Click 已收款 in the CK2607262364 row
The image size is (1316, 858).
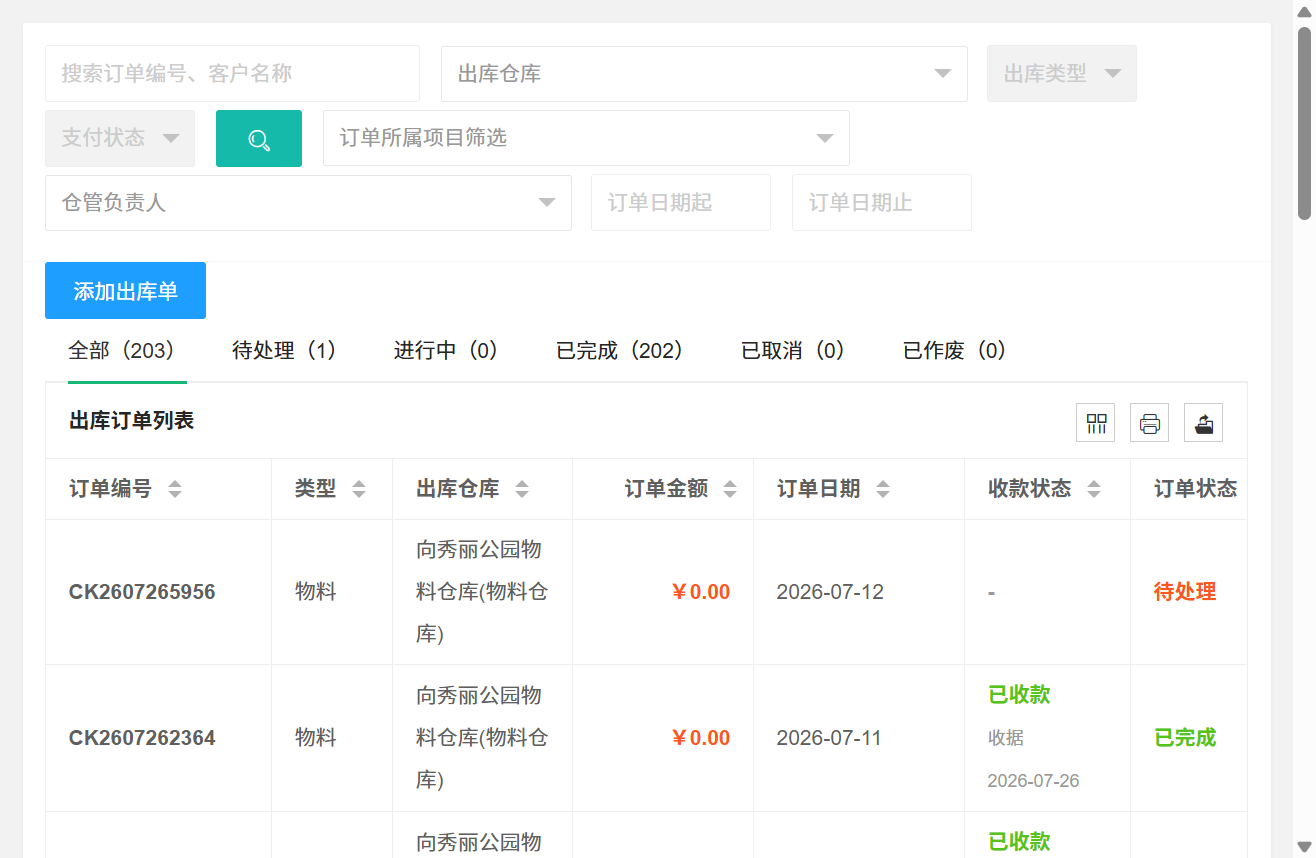pos(1019,695)
